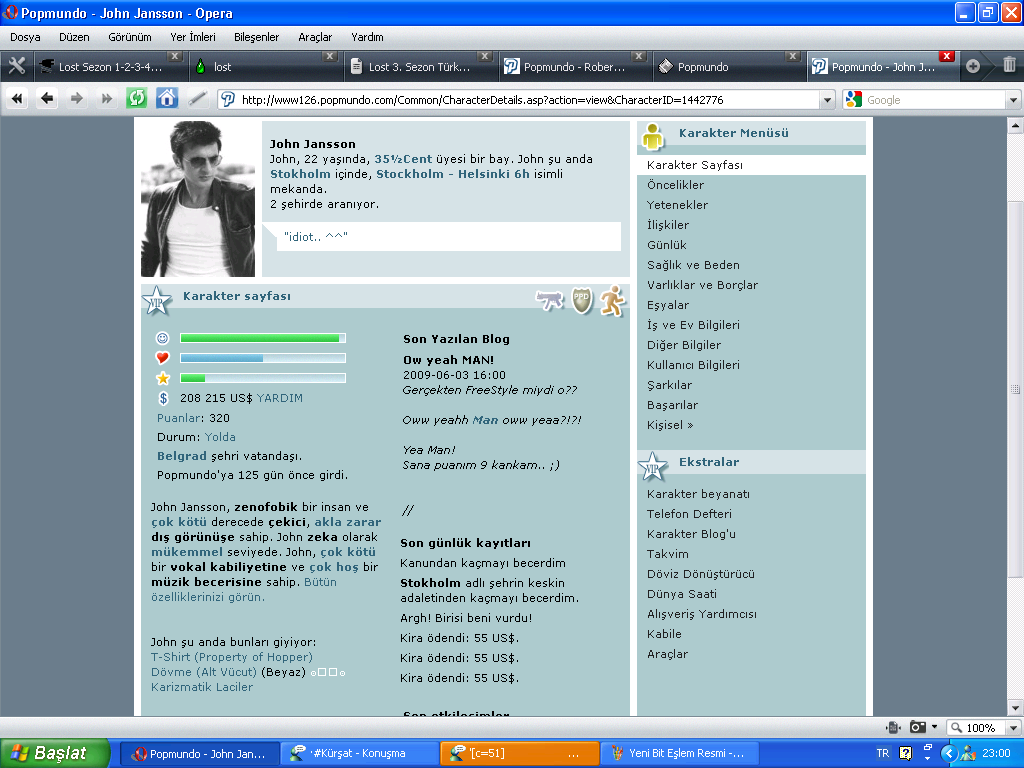Click the star quality progress bar
Screen dimensions: 1024x768
263,377
